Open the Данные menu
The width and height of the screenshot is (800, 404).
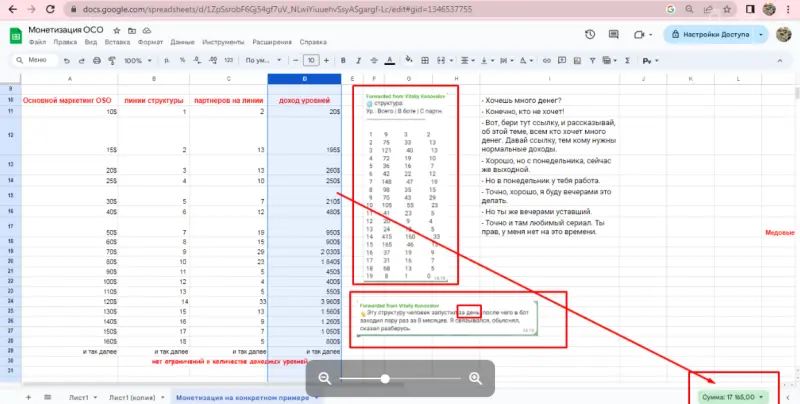click(x=182, y=42)
